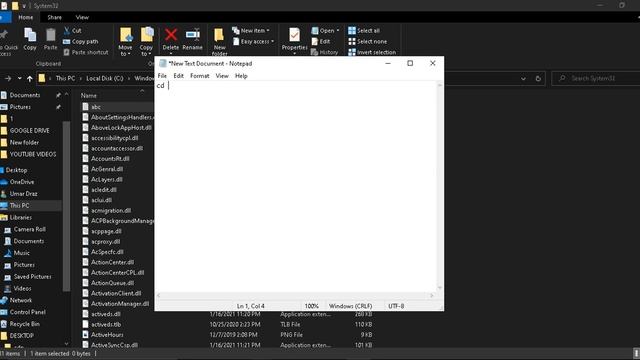This screenshot has width=640, height=360.
Task: Select accessibilitycpl.dll file
Action: click(x=114, y=138)
